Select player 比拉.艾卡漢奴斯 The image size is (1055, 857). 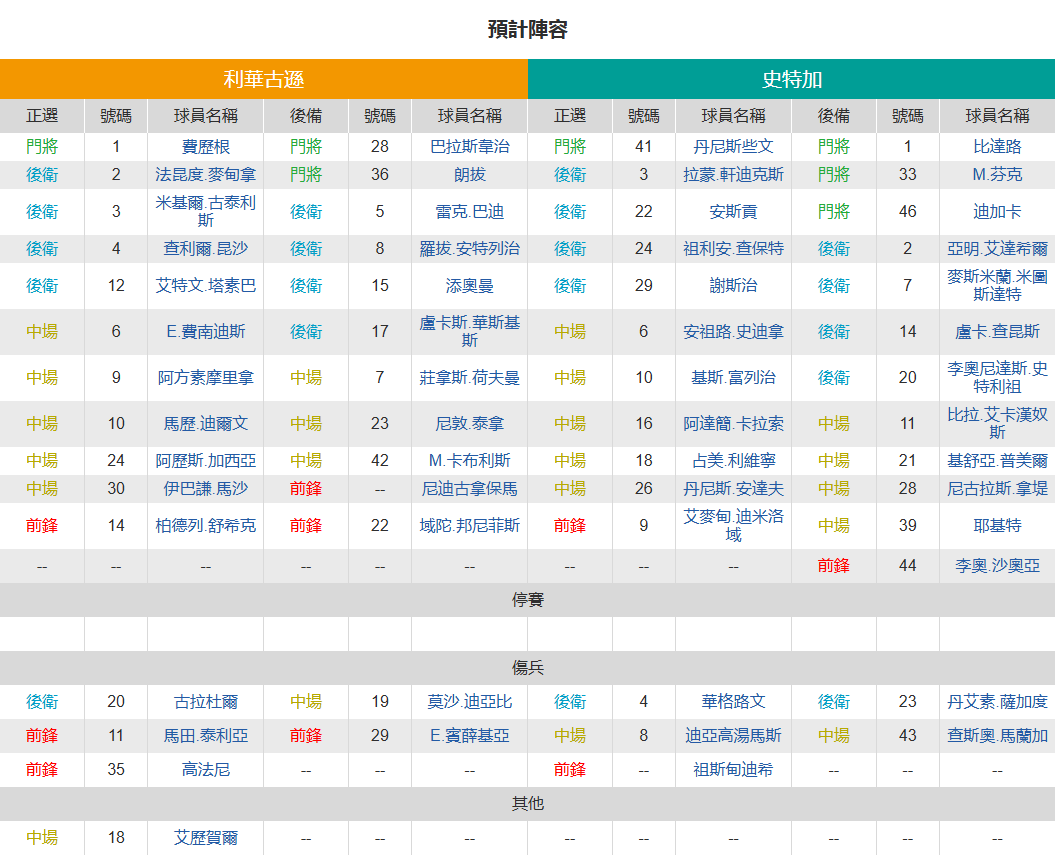pyautogui.click(x=997, y=424)
